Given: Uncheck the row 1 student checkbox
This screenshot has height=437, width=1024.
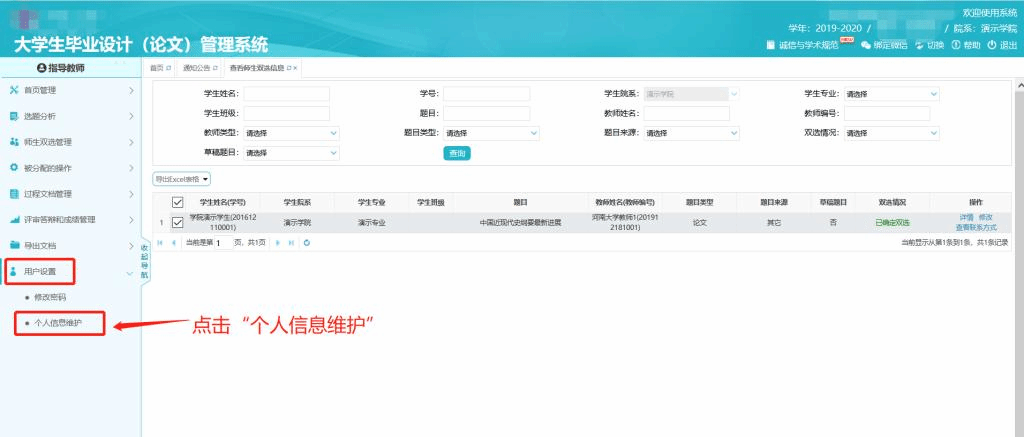Looking at the screenshot, I should click(178, 223).
